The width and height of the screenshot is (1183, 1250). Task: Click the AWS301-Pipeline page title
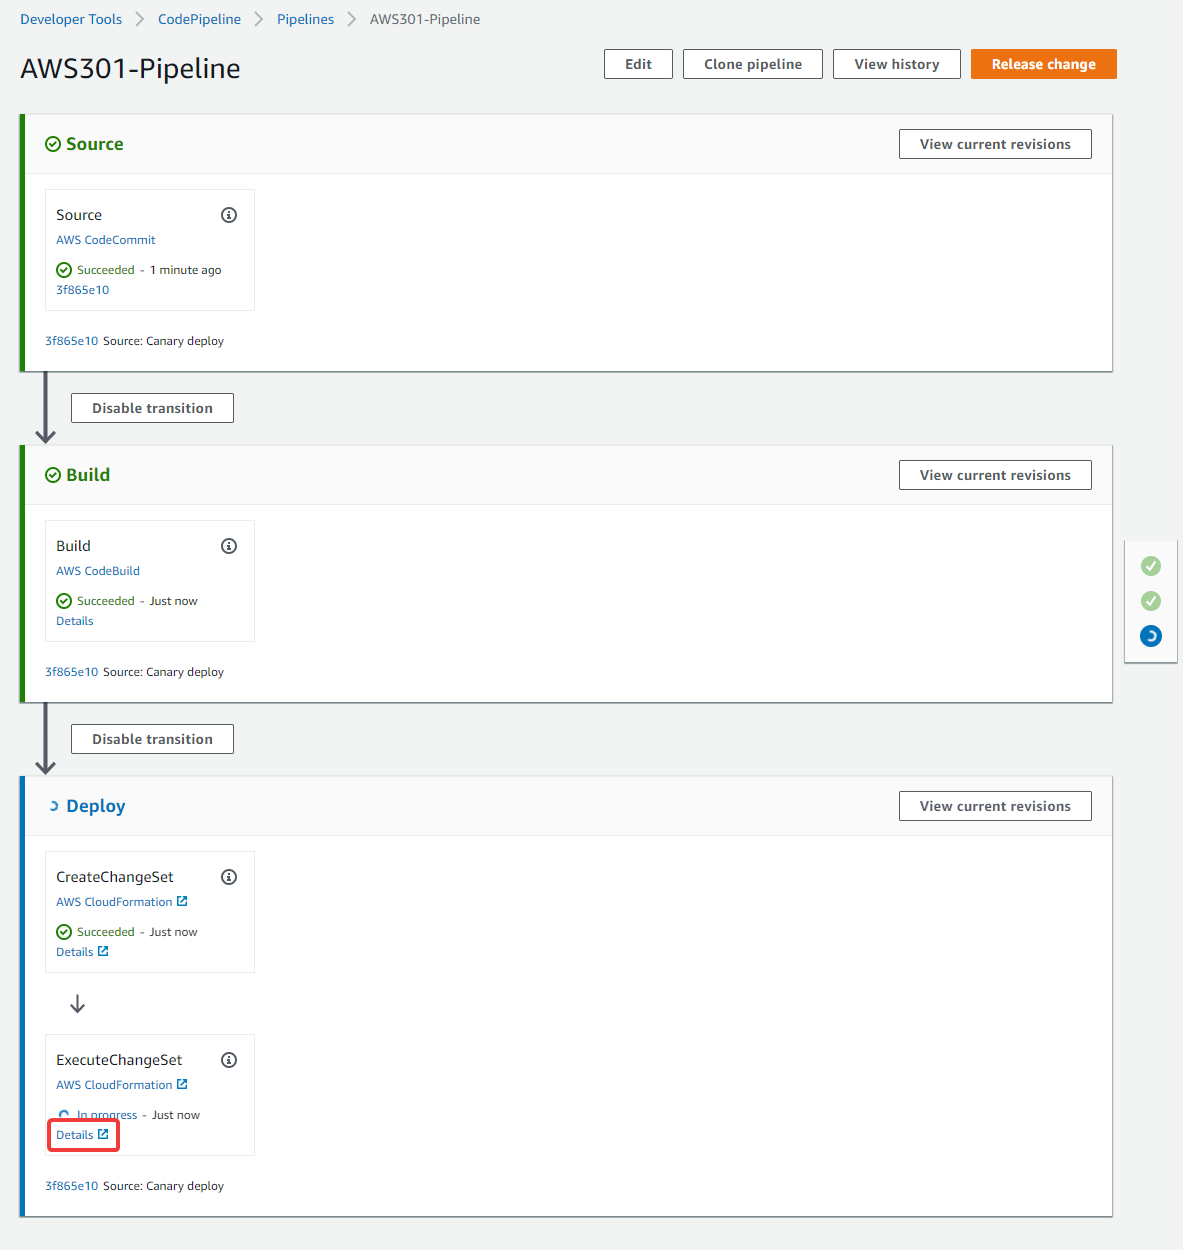[130, 68]
